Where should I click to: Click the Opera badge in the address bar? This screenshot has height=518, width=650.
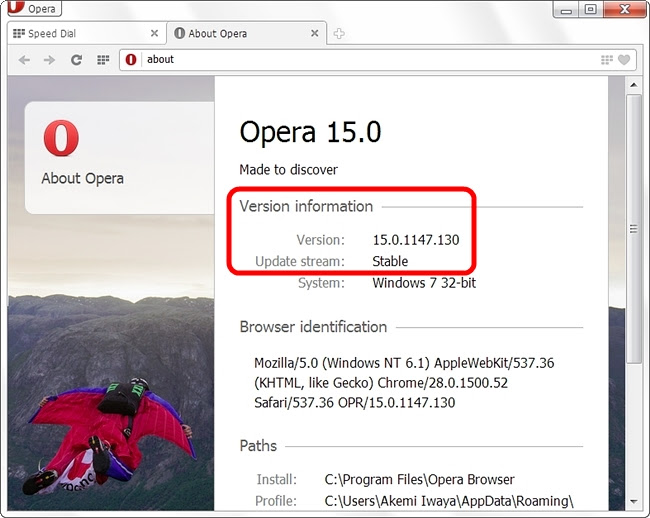[x=131, y=60]
